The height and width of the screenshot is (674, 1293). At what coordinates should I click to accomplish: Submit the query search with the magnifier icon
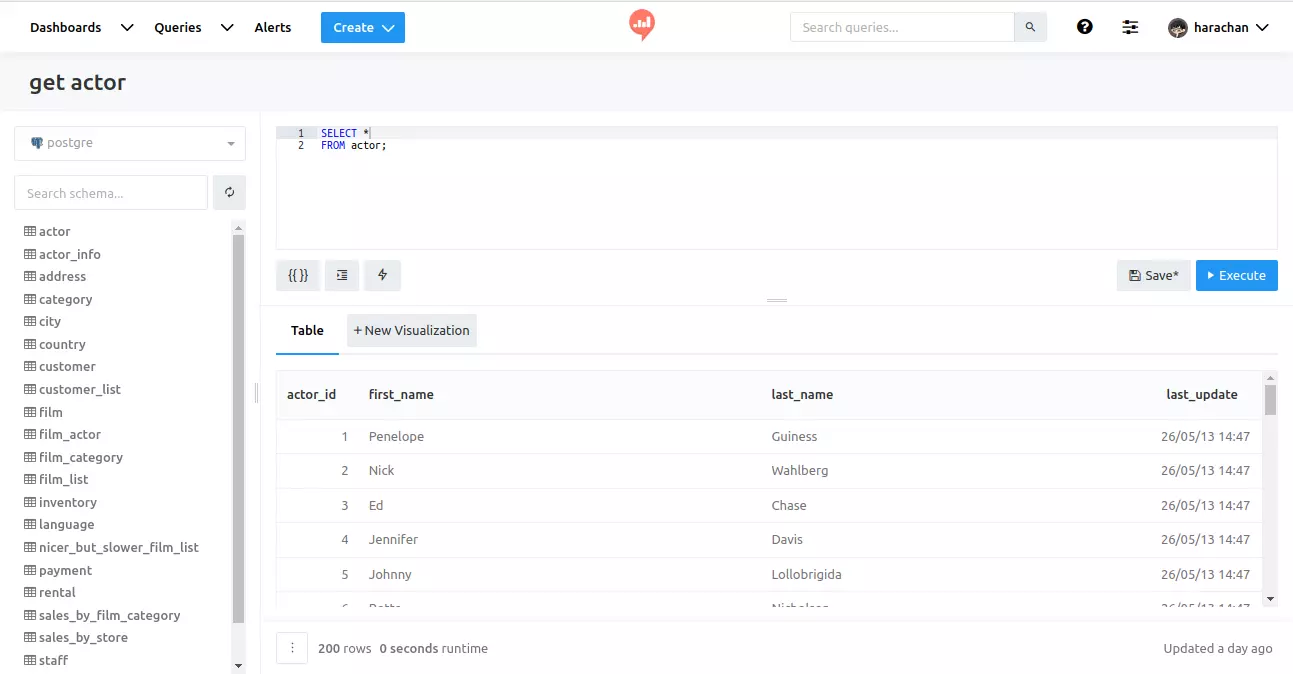pos(1030,27)
